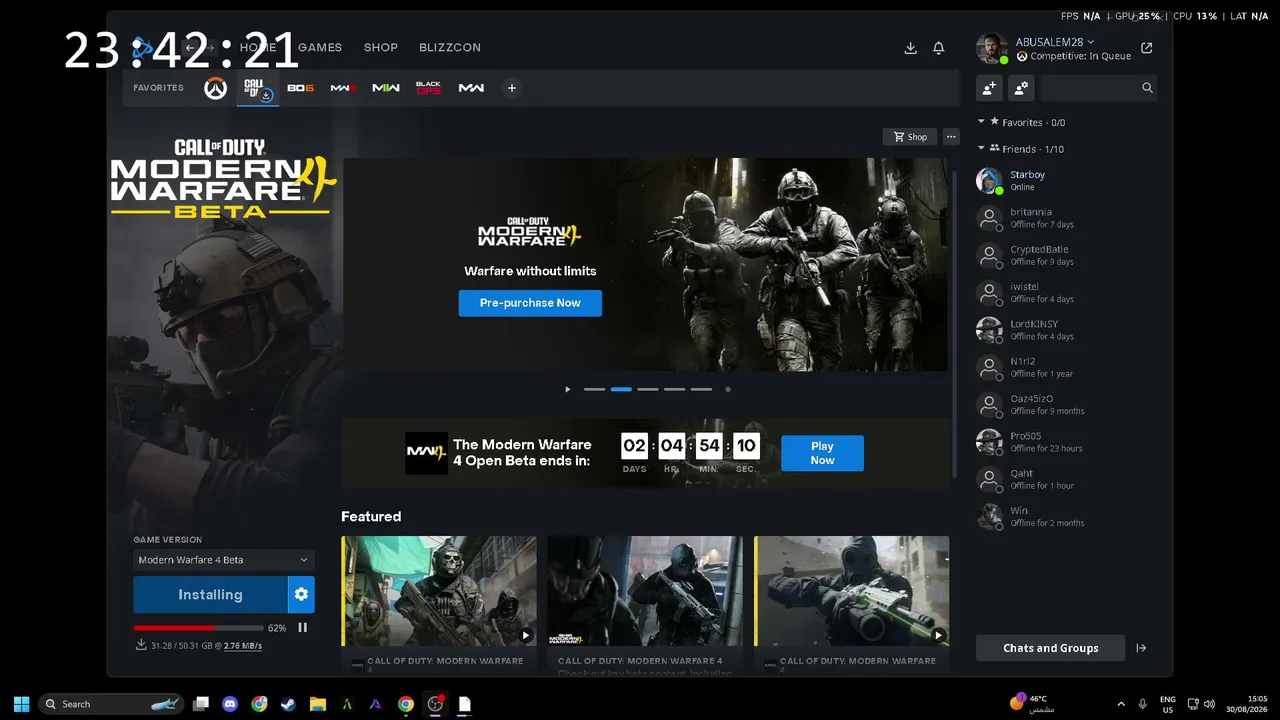Pop out the social panel window

tap(1146, 48)
